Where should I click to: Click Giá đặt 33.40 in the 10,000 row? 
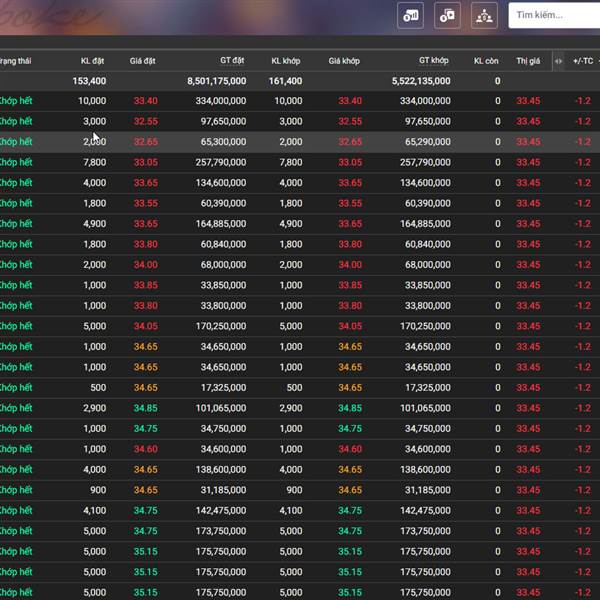tap(145, 101)
